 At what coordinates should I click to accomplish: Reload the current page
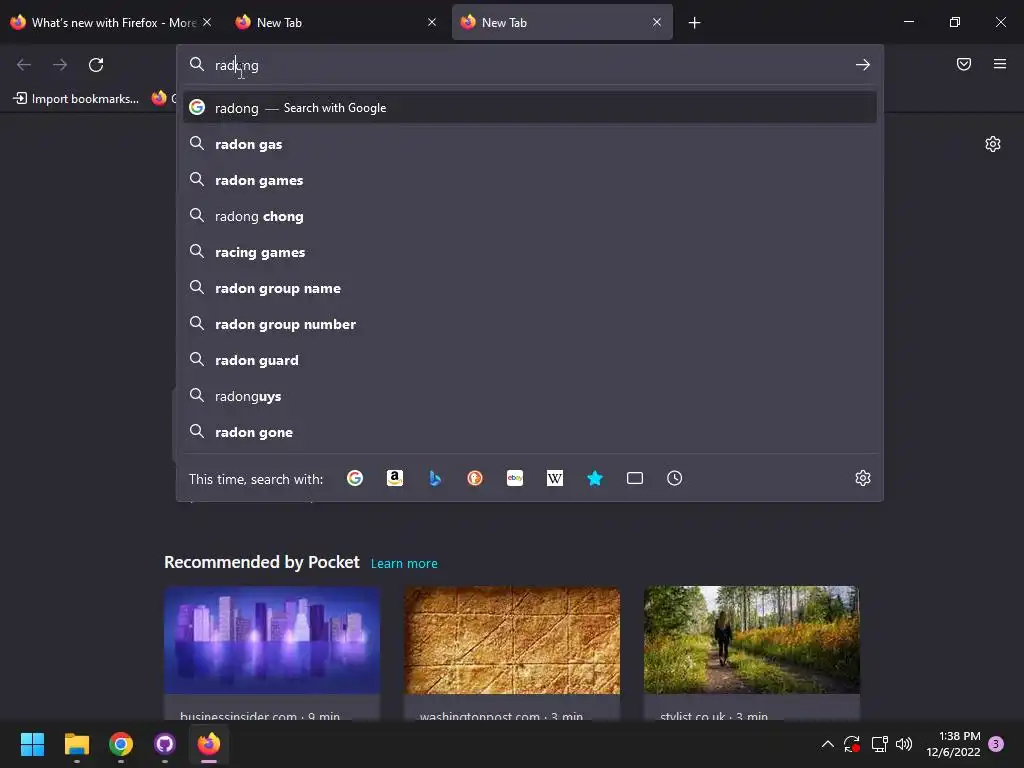pos(96,65)
